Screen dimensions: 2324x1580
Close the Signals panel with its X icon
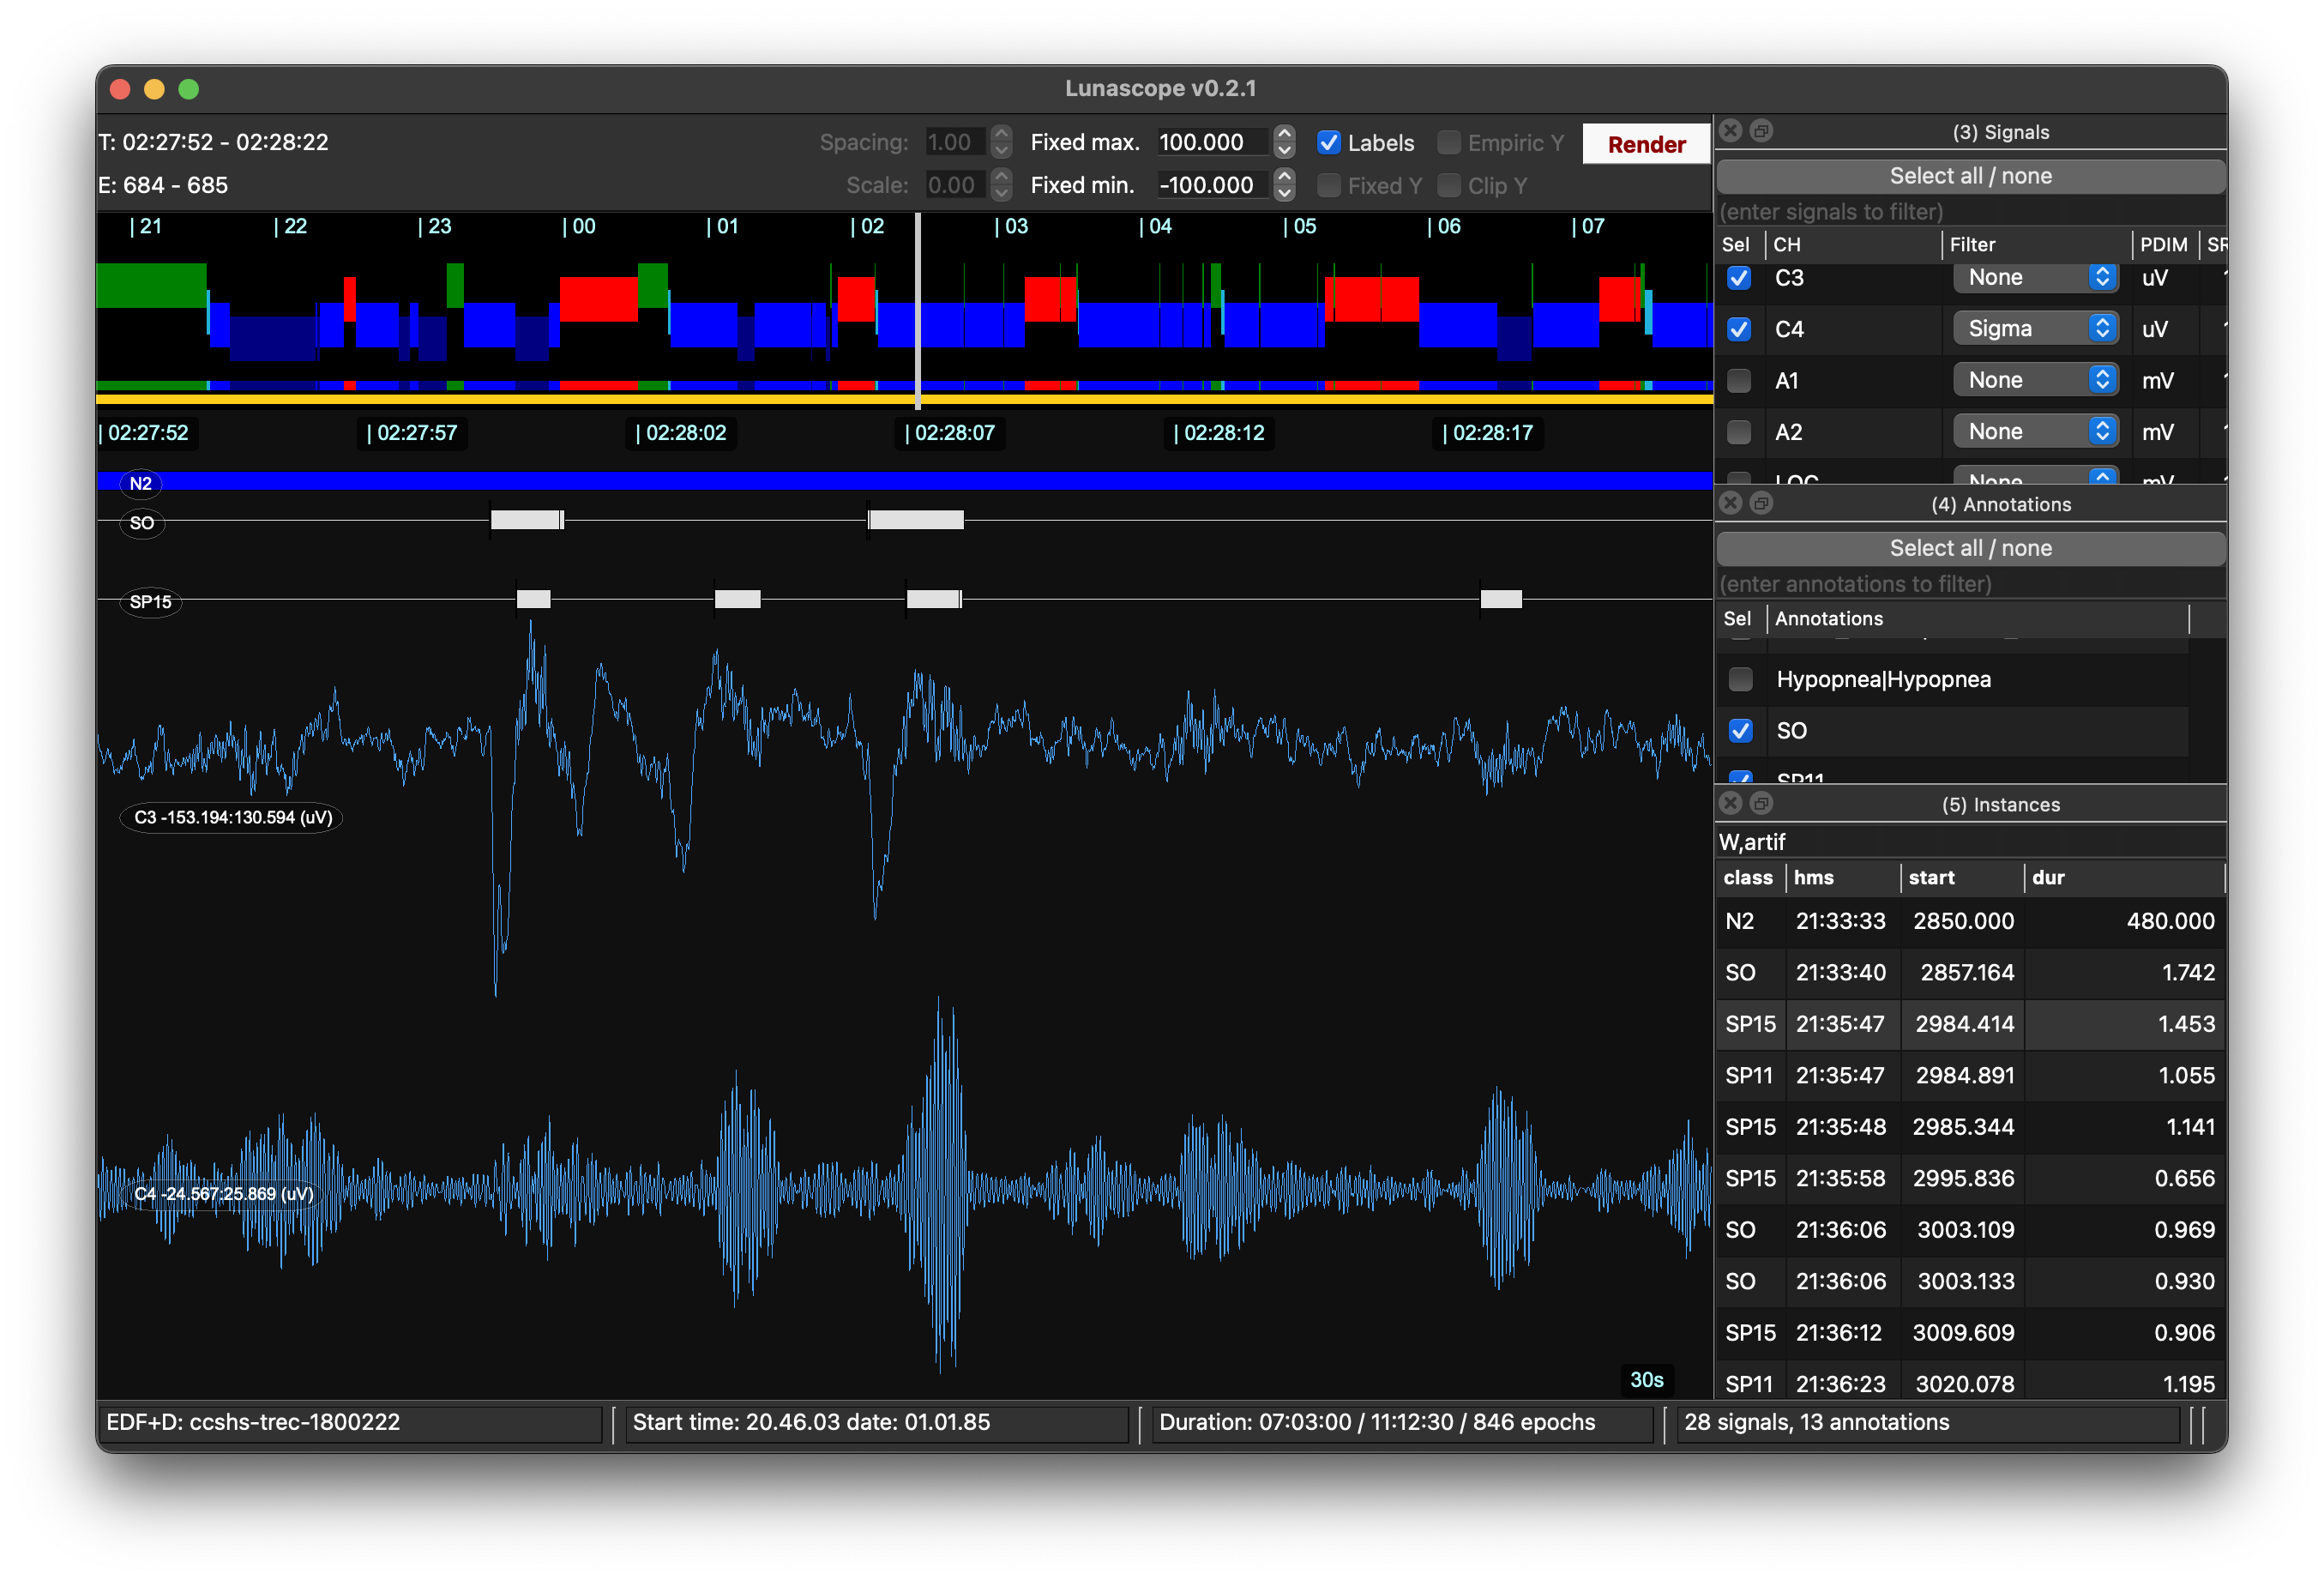[1731, 131]
